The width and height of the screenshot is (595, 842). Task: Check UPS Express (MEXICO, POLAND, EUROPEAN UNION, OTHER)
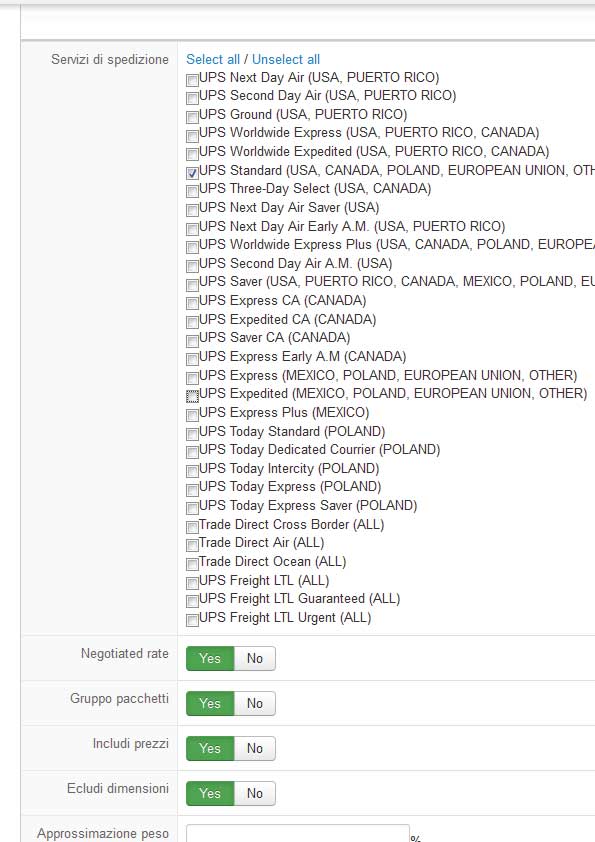[x=192, y=378]
